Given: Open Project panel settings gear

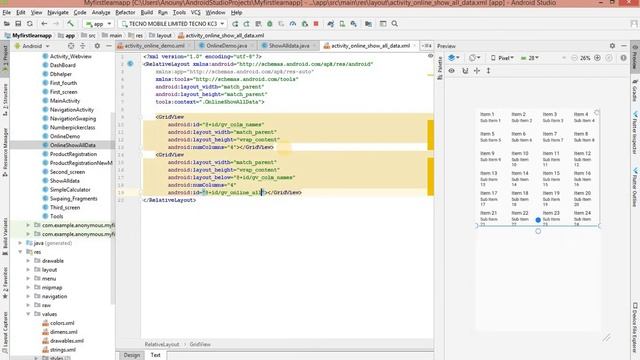Looking at the screenshot, I should point(97,46).
